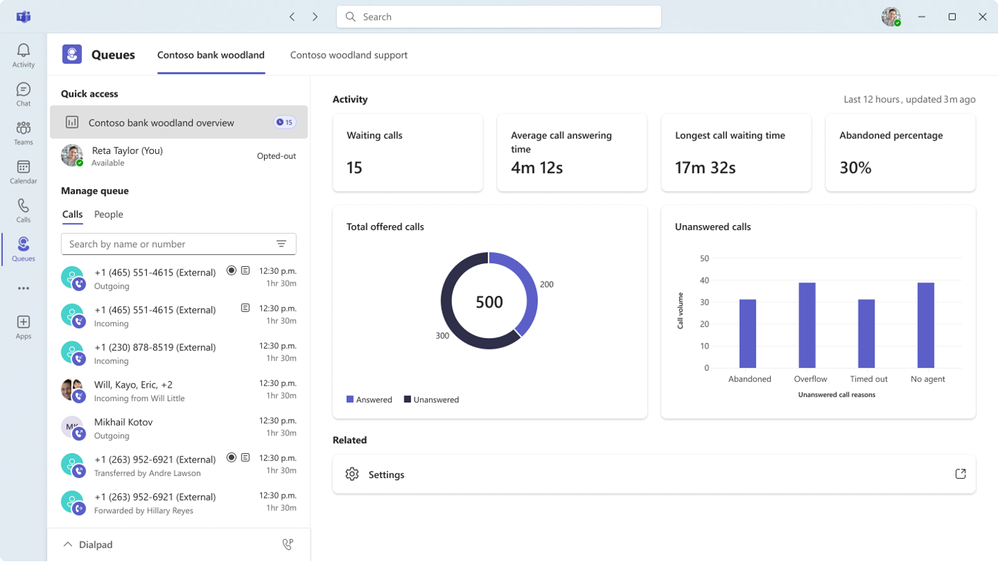Image resolution: width=998 pixels, height=562 pixels.
Task: Open the more apps ellipsis menu
Action: [23, 288]
